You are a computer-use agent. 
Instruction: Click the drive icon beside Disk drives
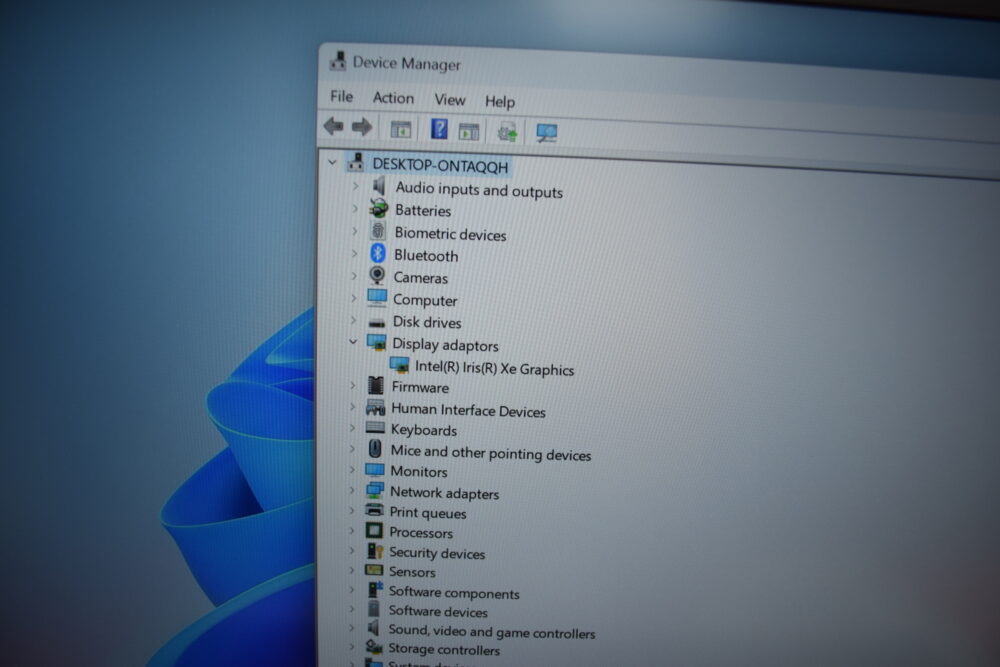(376, 322)
